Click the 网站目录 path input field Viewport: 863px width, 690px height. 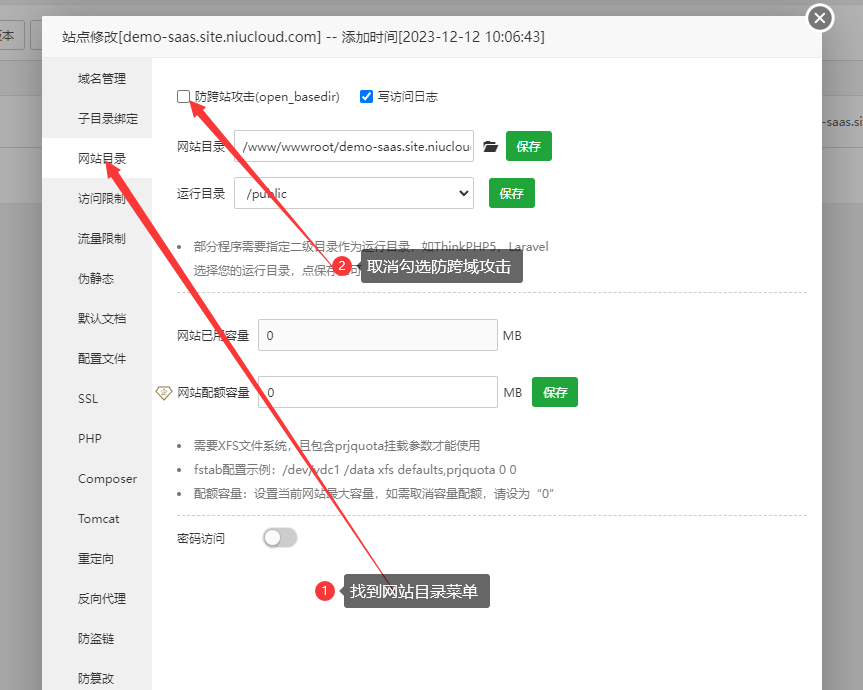tap(354, 147)
